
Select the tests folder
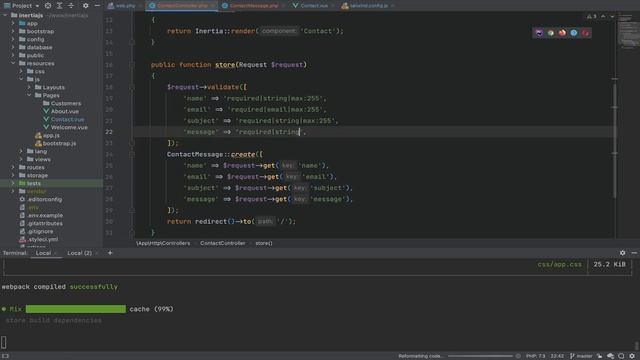(x=30, y=184)
